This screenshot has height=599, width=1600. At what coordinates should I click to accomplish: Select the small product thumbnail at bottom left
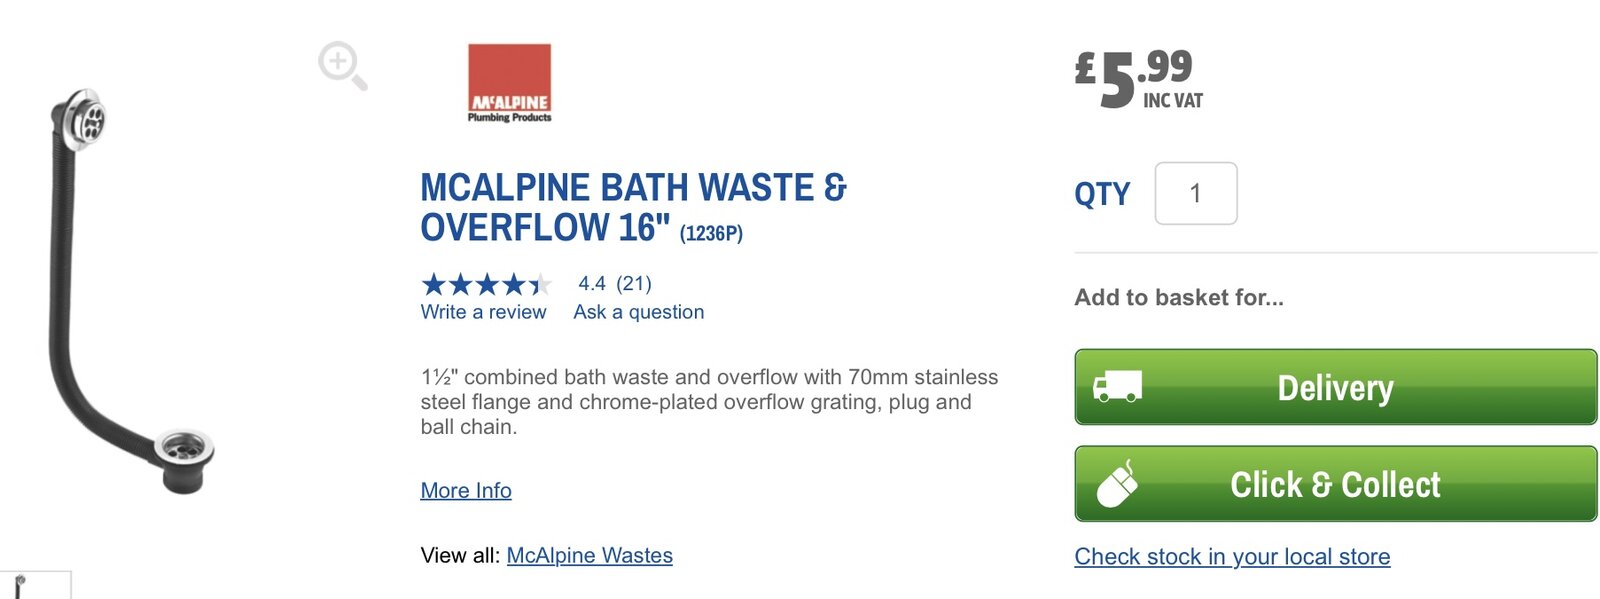[x=34, y=586]
